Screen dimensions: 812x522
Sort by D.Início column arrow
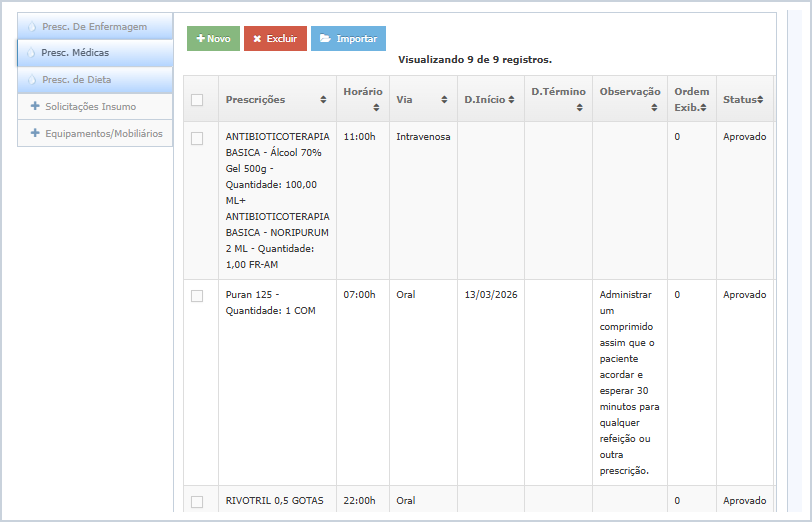pos(511,99)
